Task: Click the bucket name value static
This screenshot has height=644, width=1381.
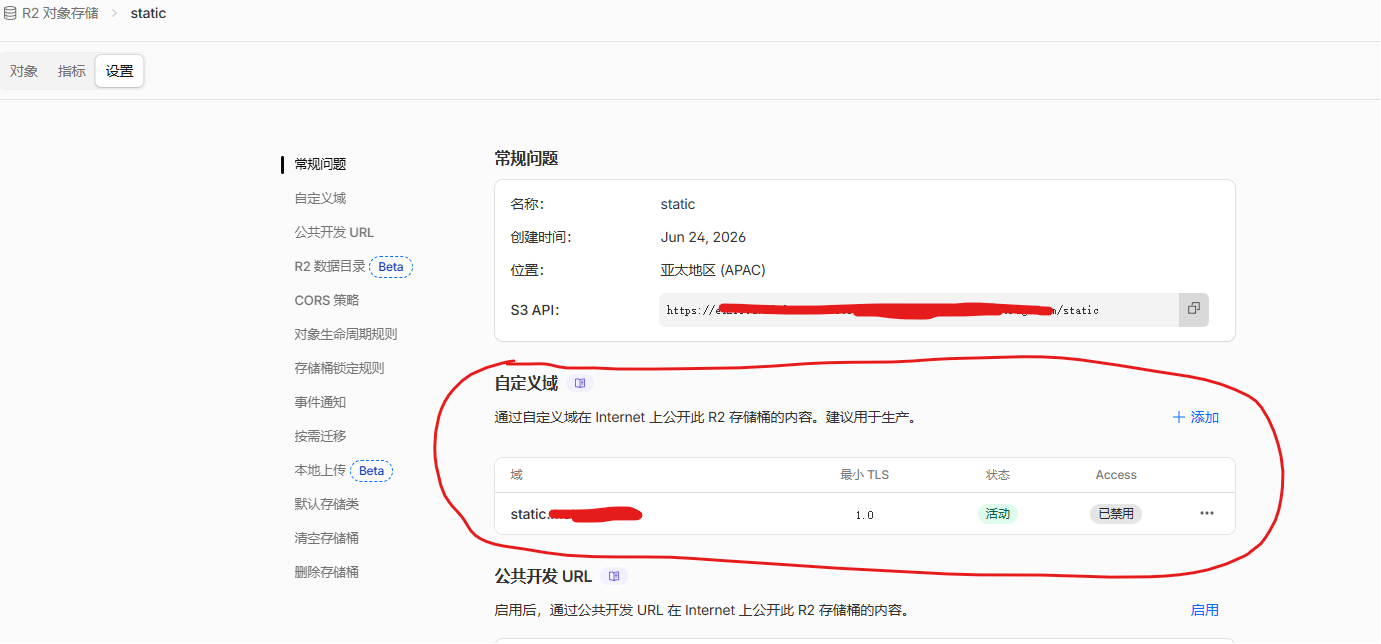Action: point(678,204)
